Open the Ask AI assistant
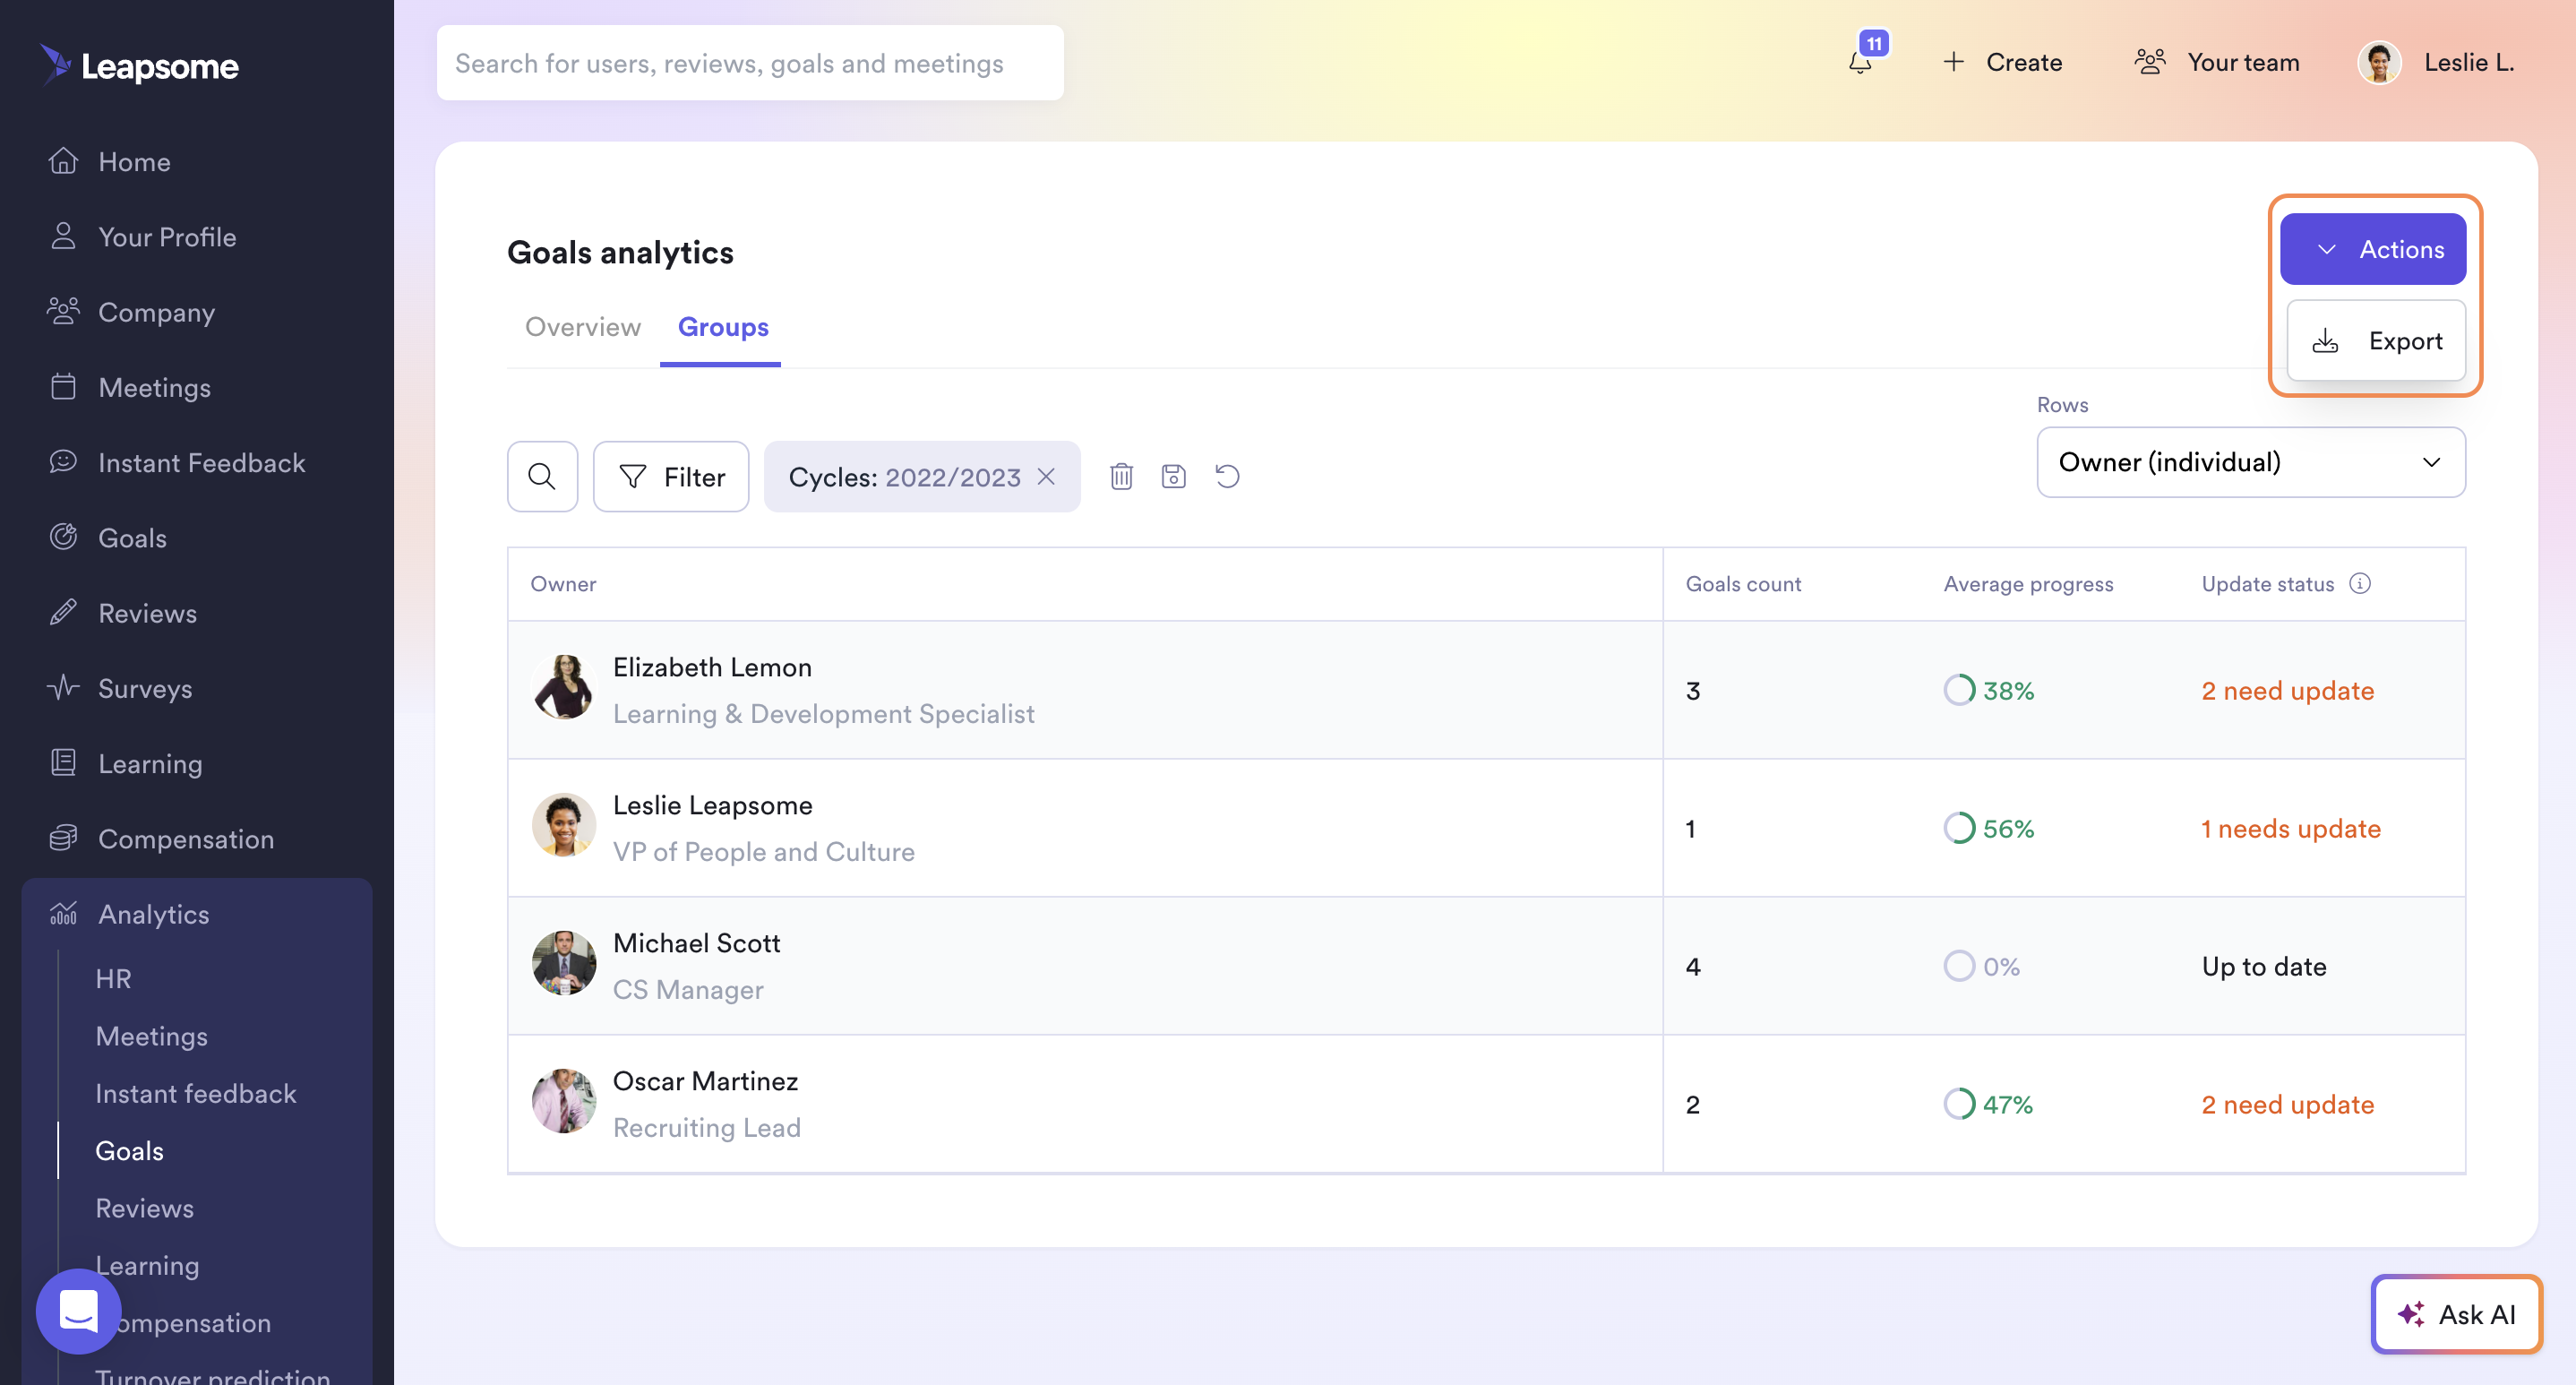Image resolution: width=2576 pixels, height=1385 pixels. pyautogui.click(x=2456, y=1314)
